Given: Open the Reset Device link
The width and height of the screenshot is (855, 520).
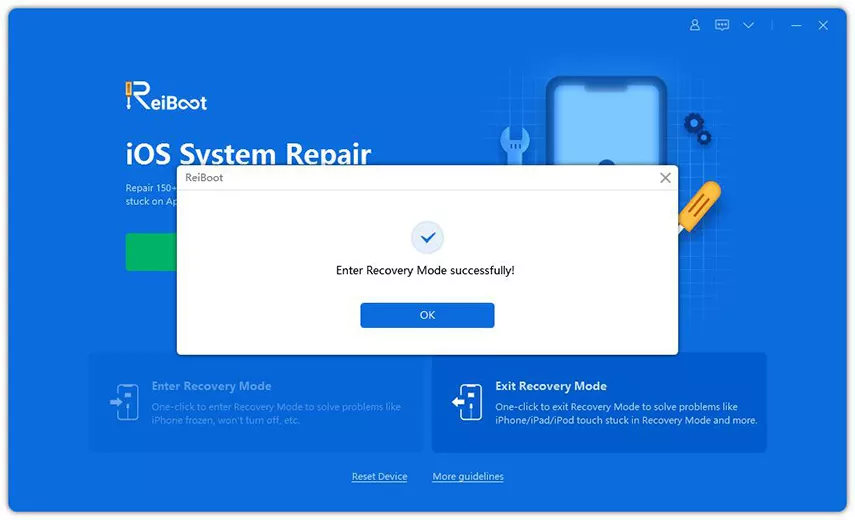Looking at the screenshot, I should (x=380, y=476).
